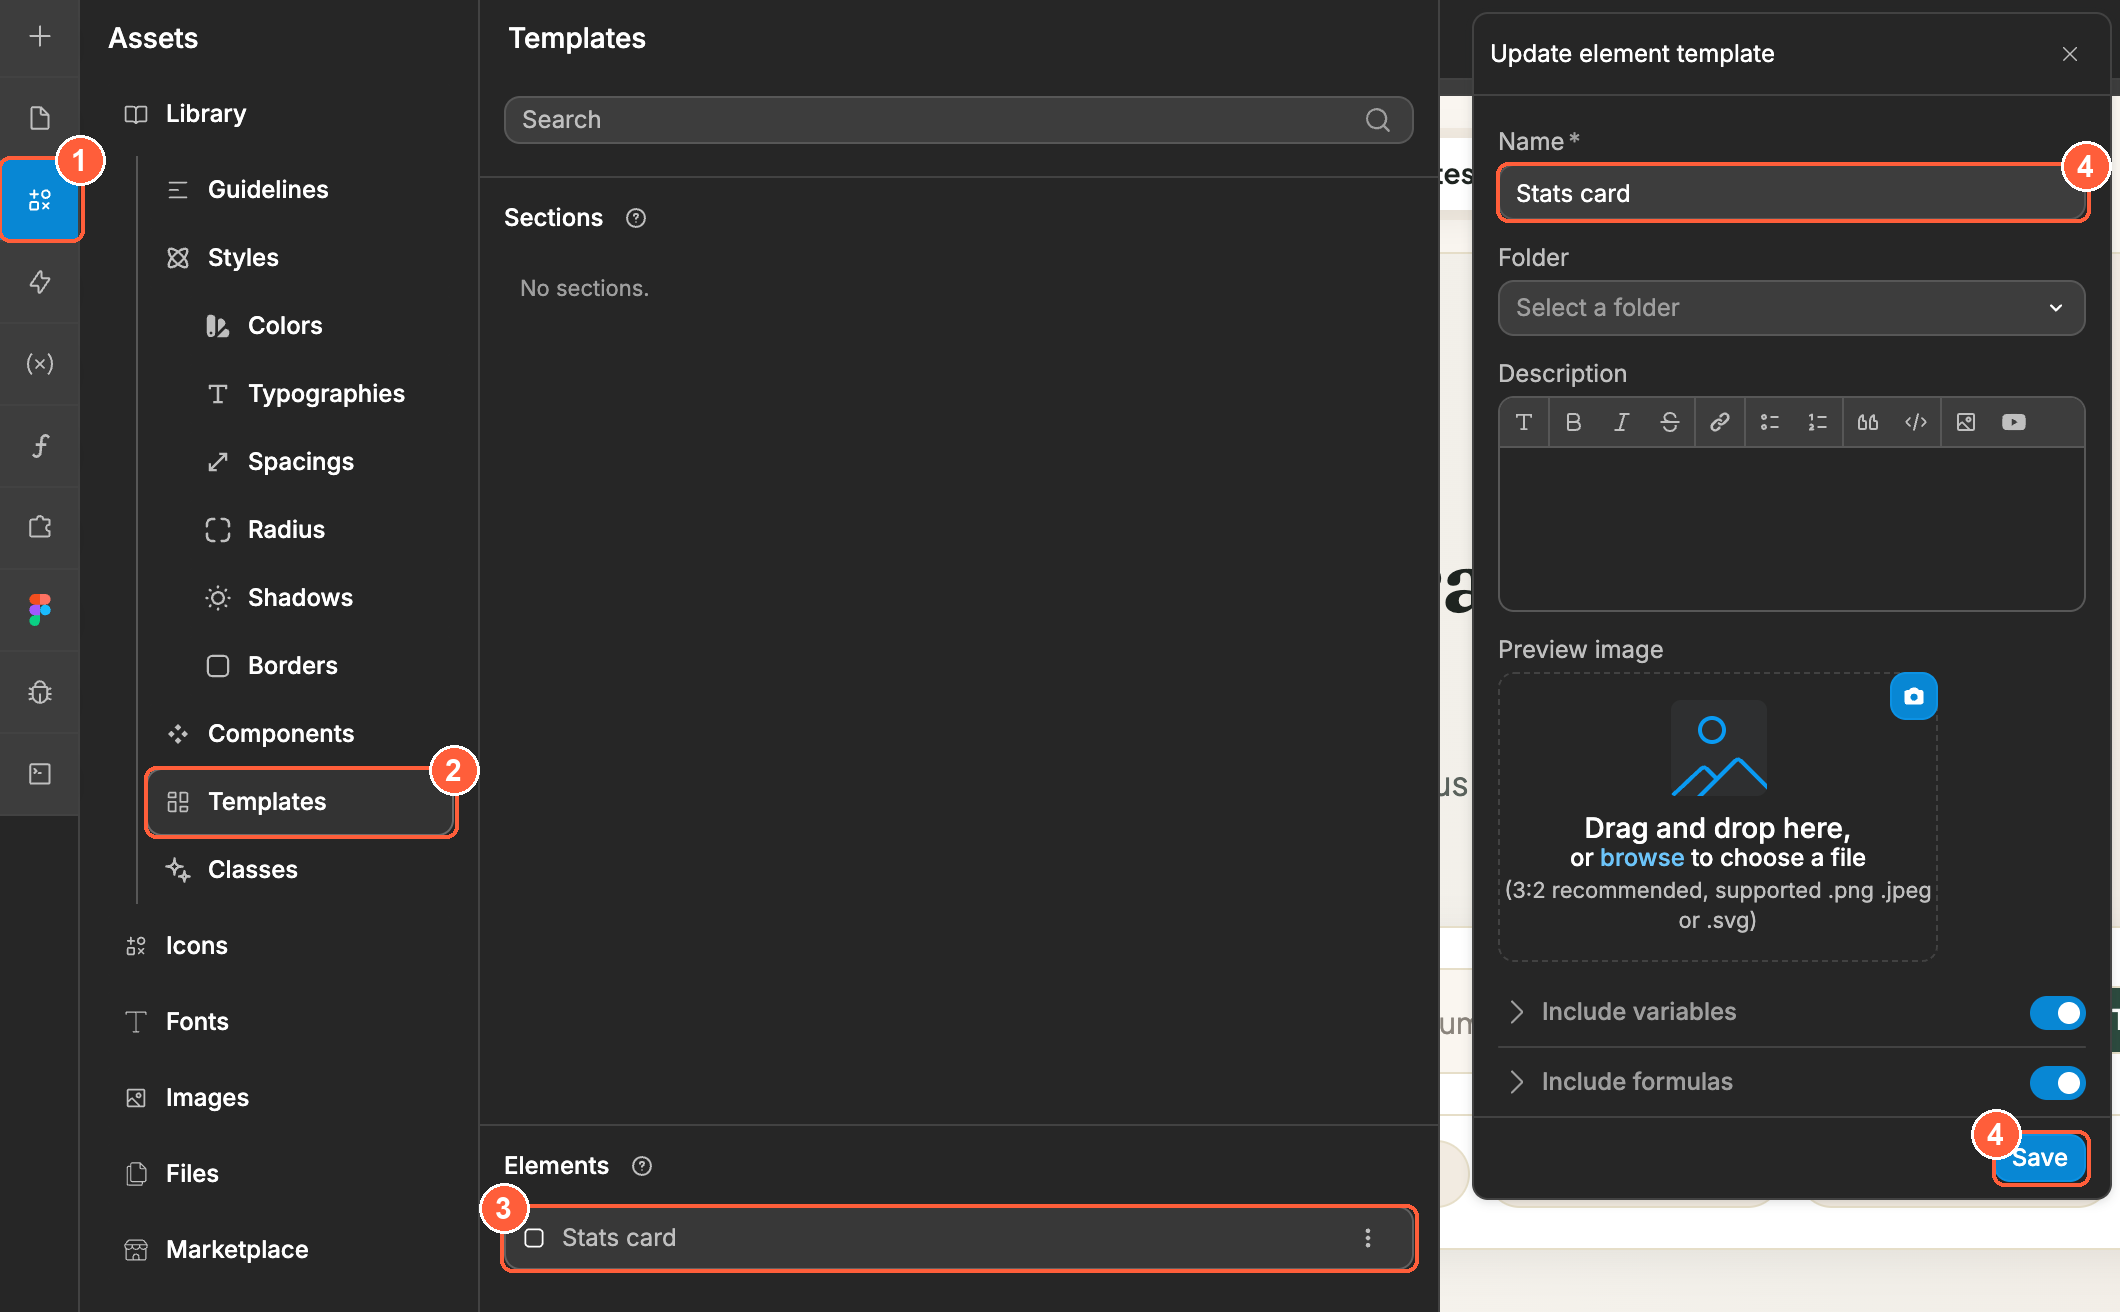Insert video in description toolbar
The width and height of the screenshot is (2120, 1312).
2014,422
